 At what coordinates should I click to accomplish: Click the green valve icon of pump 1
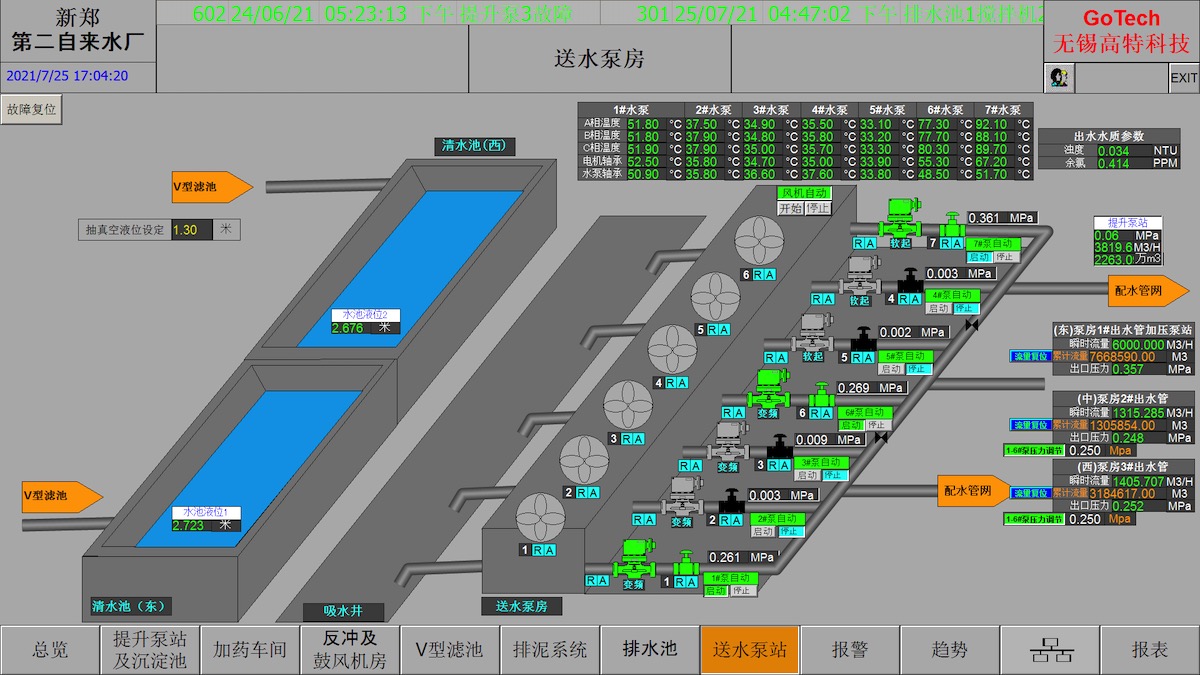coord(686,564)
